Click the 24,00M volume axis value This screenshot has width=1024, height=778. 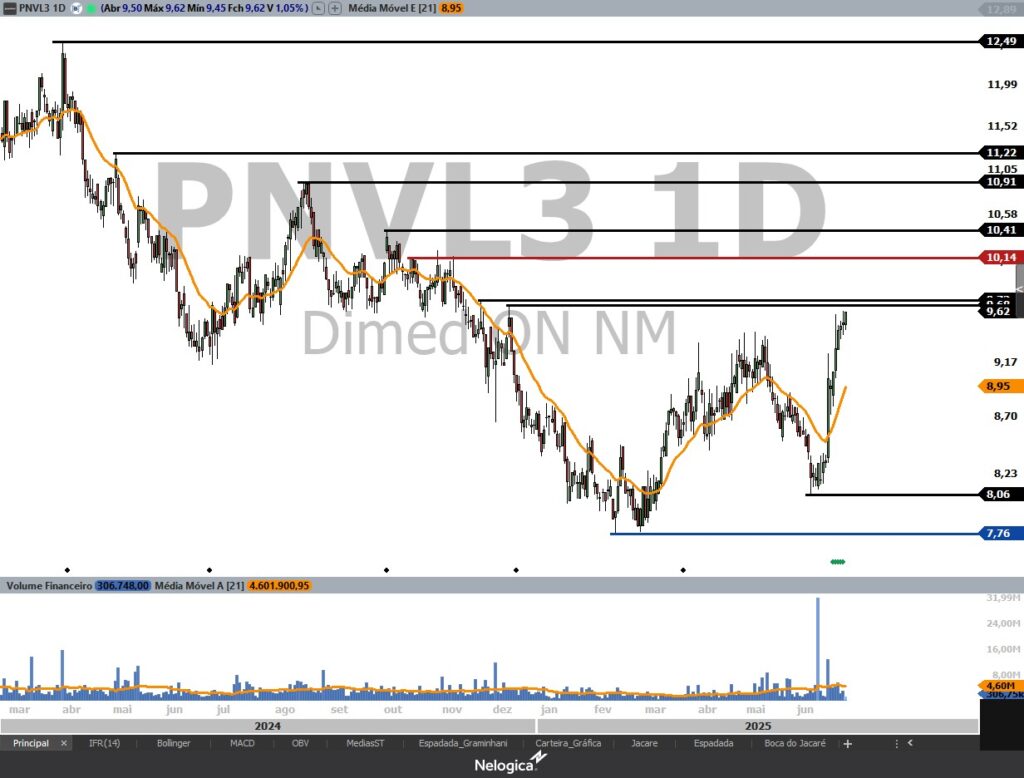(x=1003, y=623)
